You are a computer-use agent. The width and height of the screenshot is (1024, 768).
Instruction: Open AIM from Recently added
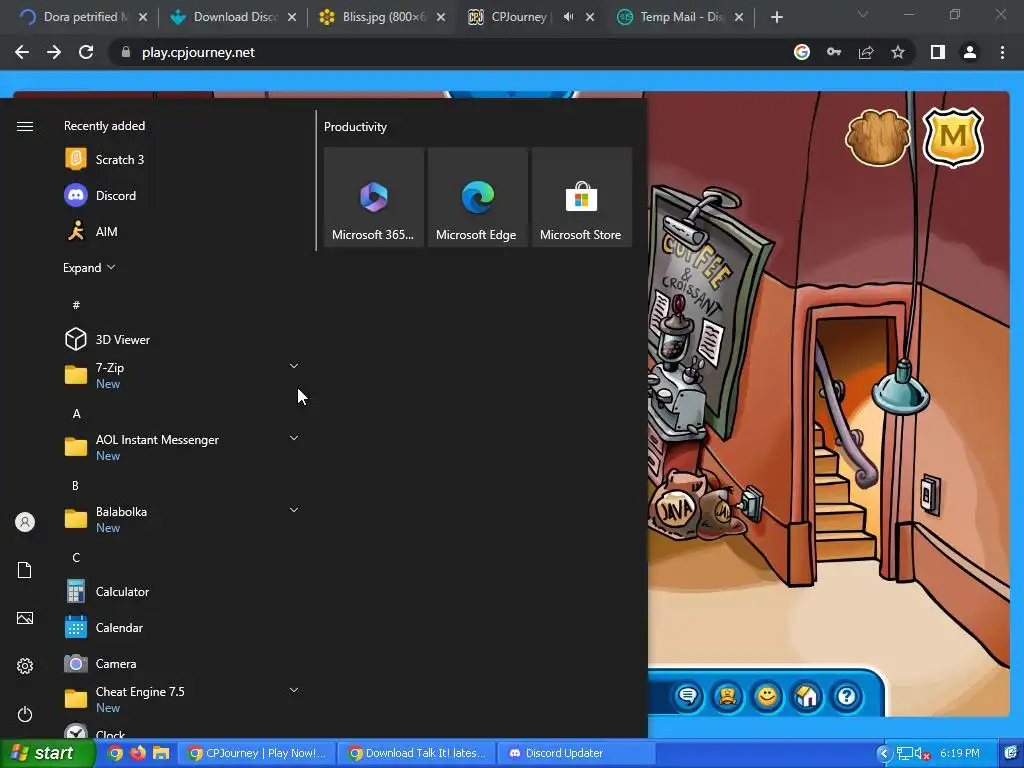pyautogui.click(x=181, y=231)
